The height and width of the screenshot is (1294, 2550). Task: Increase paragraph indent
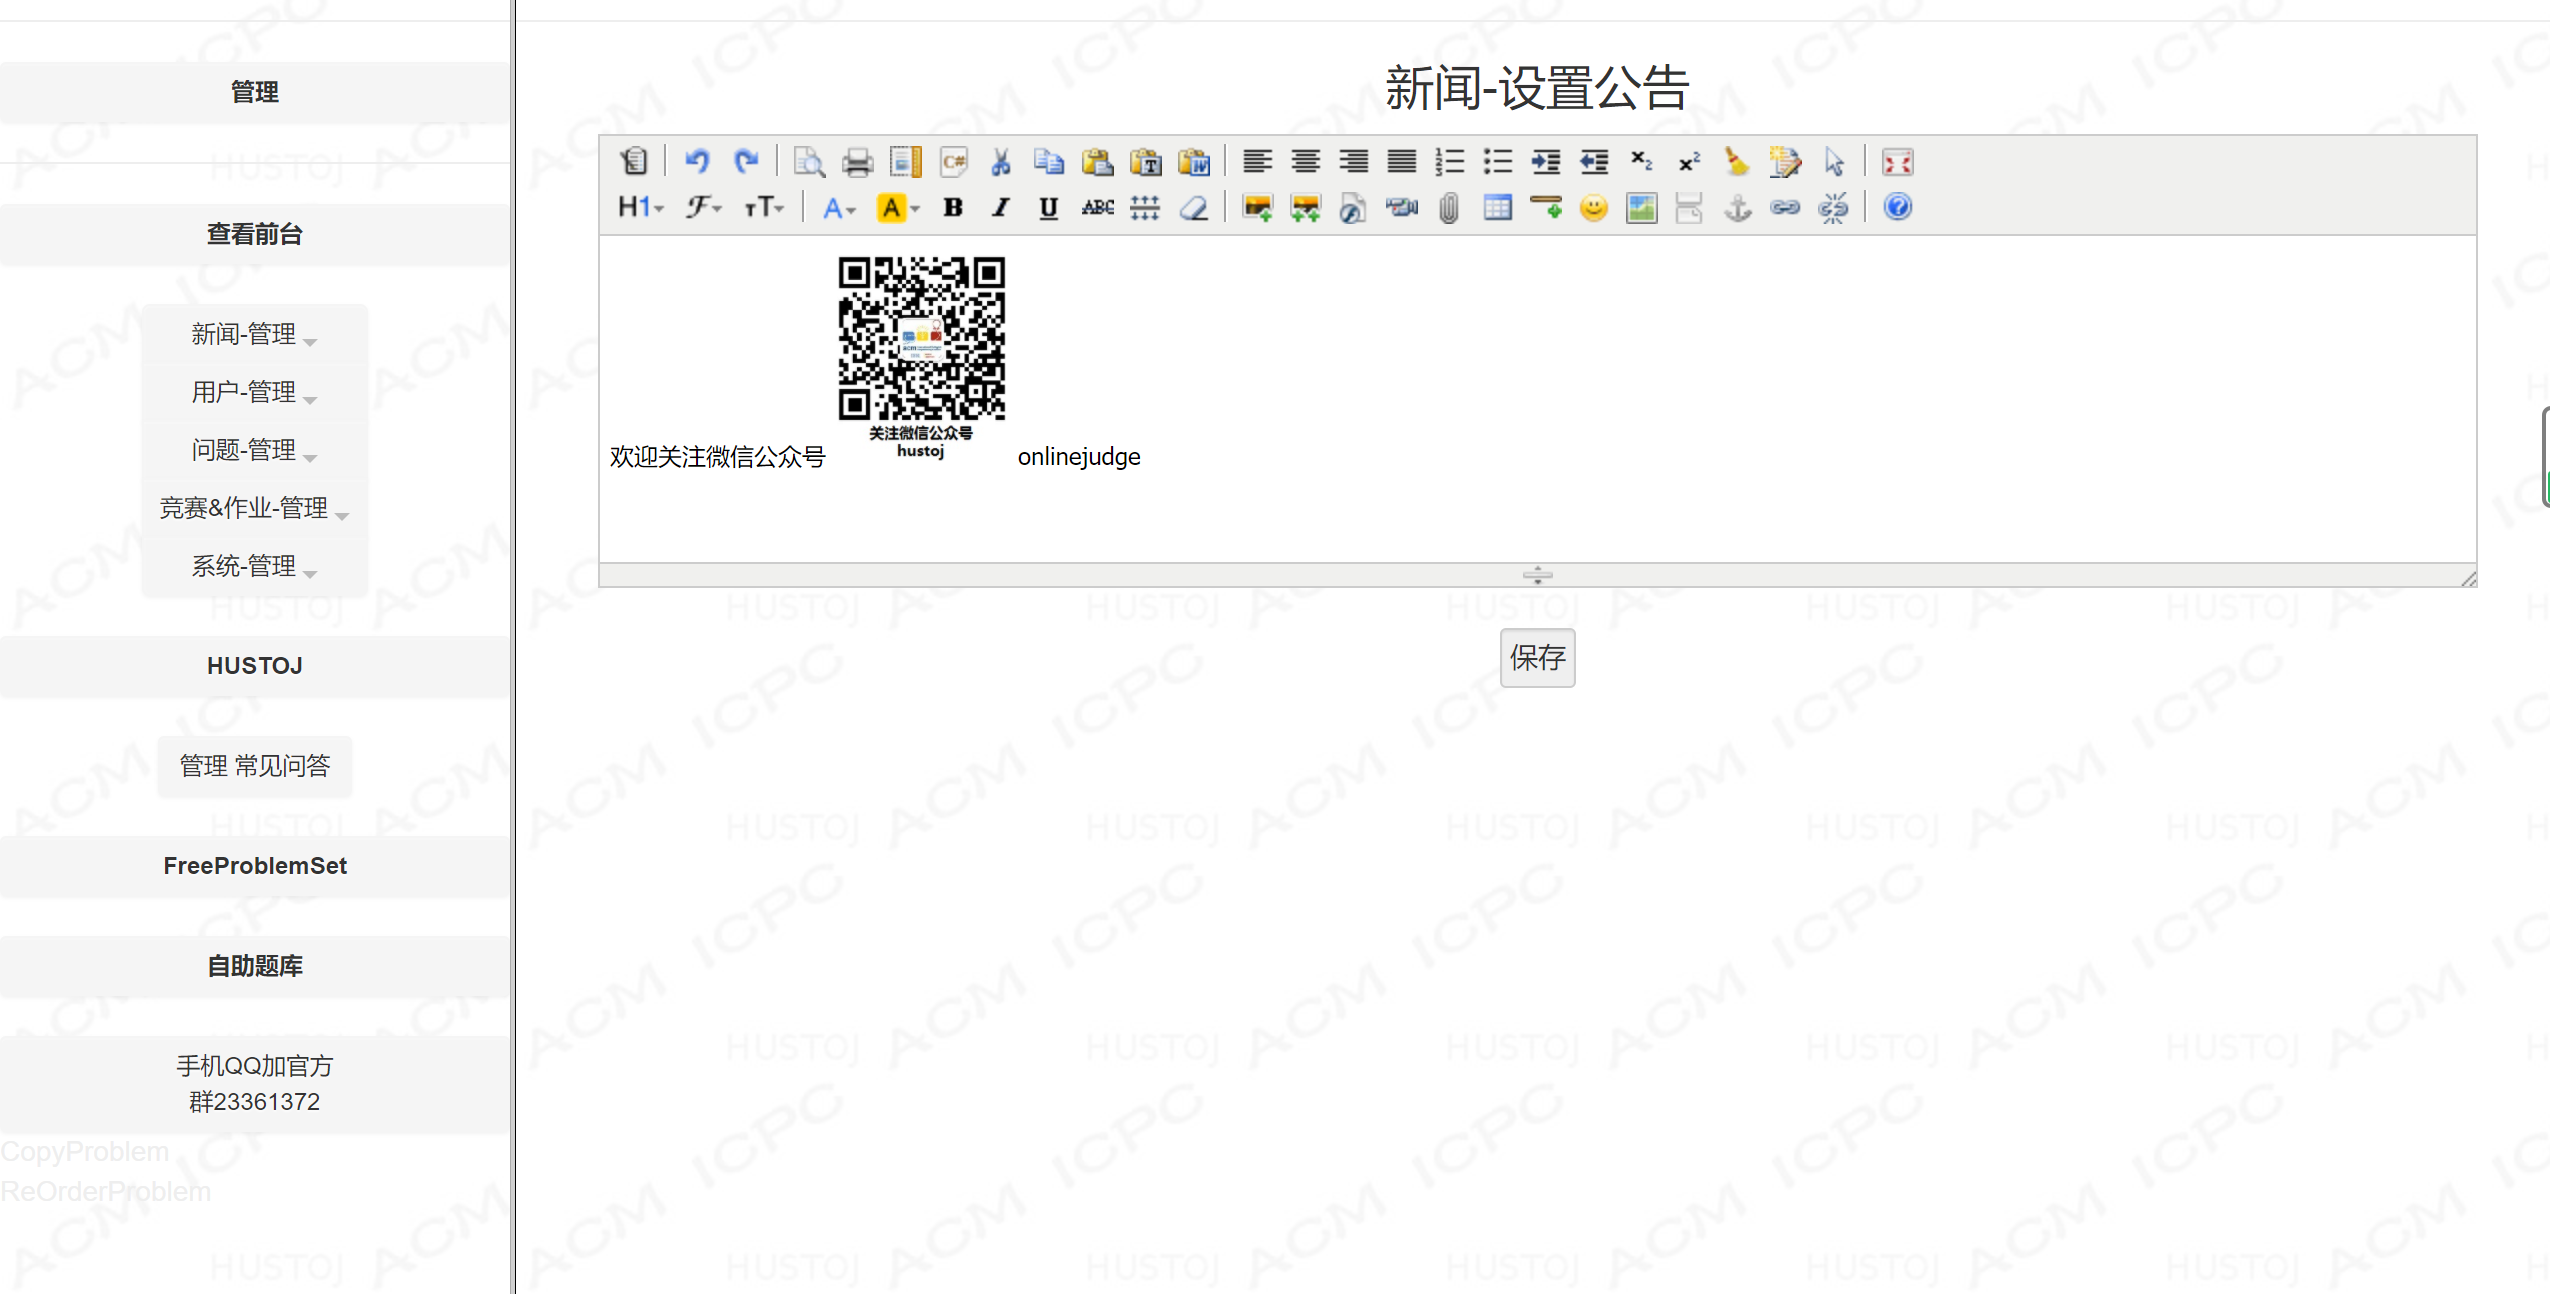[1545, 161]
